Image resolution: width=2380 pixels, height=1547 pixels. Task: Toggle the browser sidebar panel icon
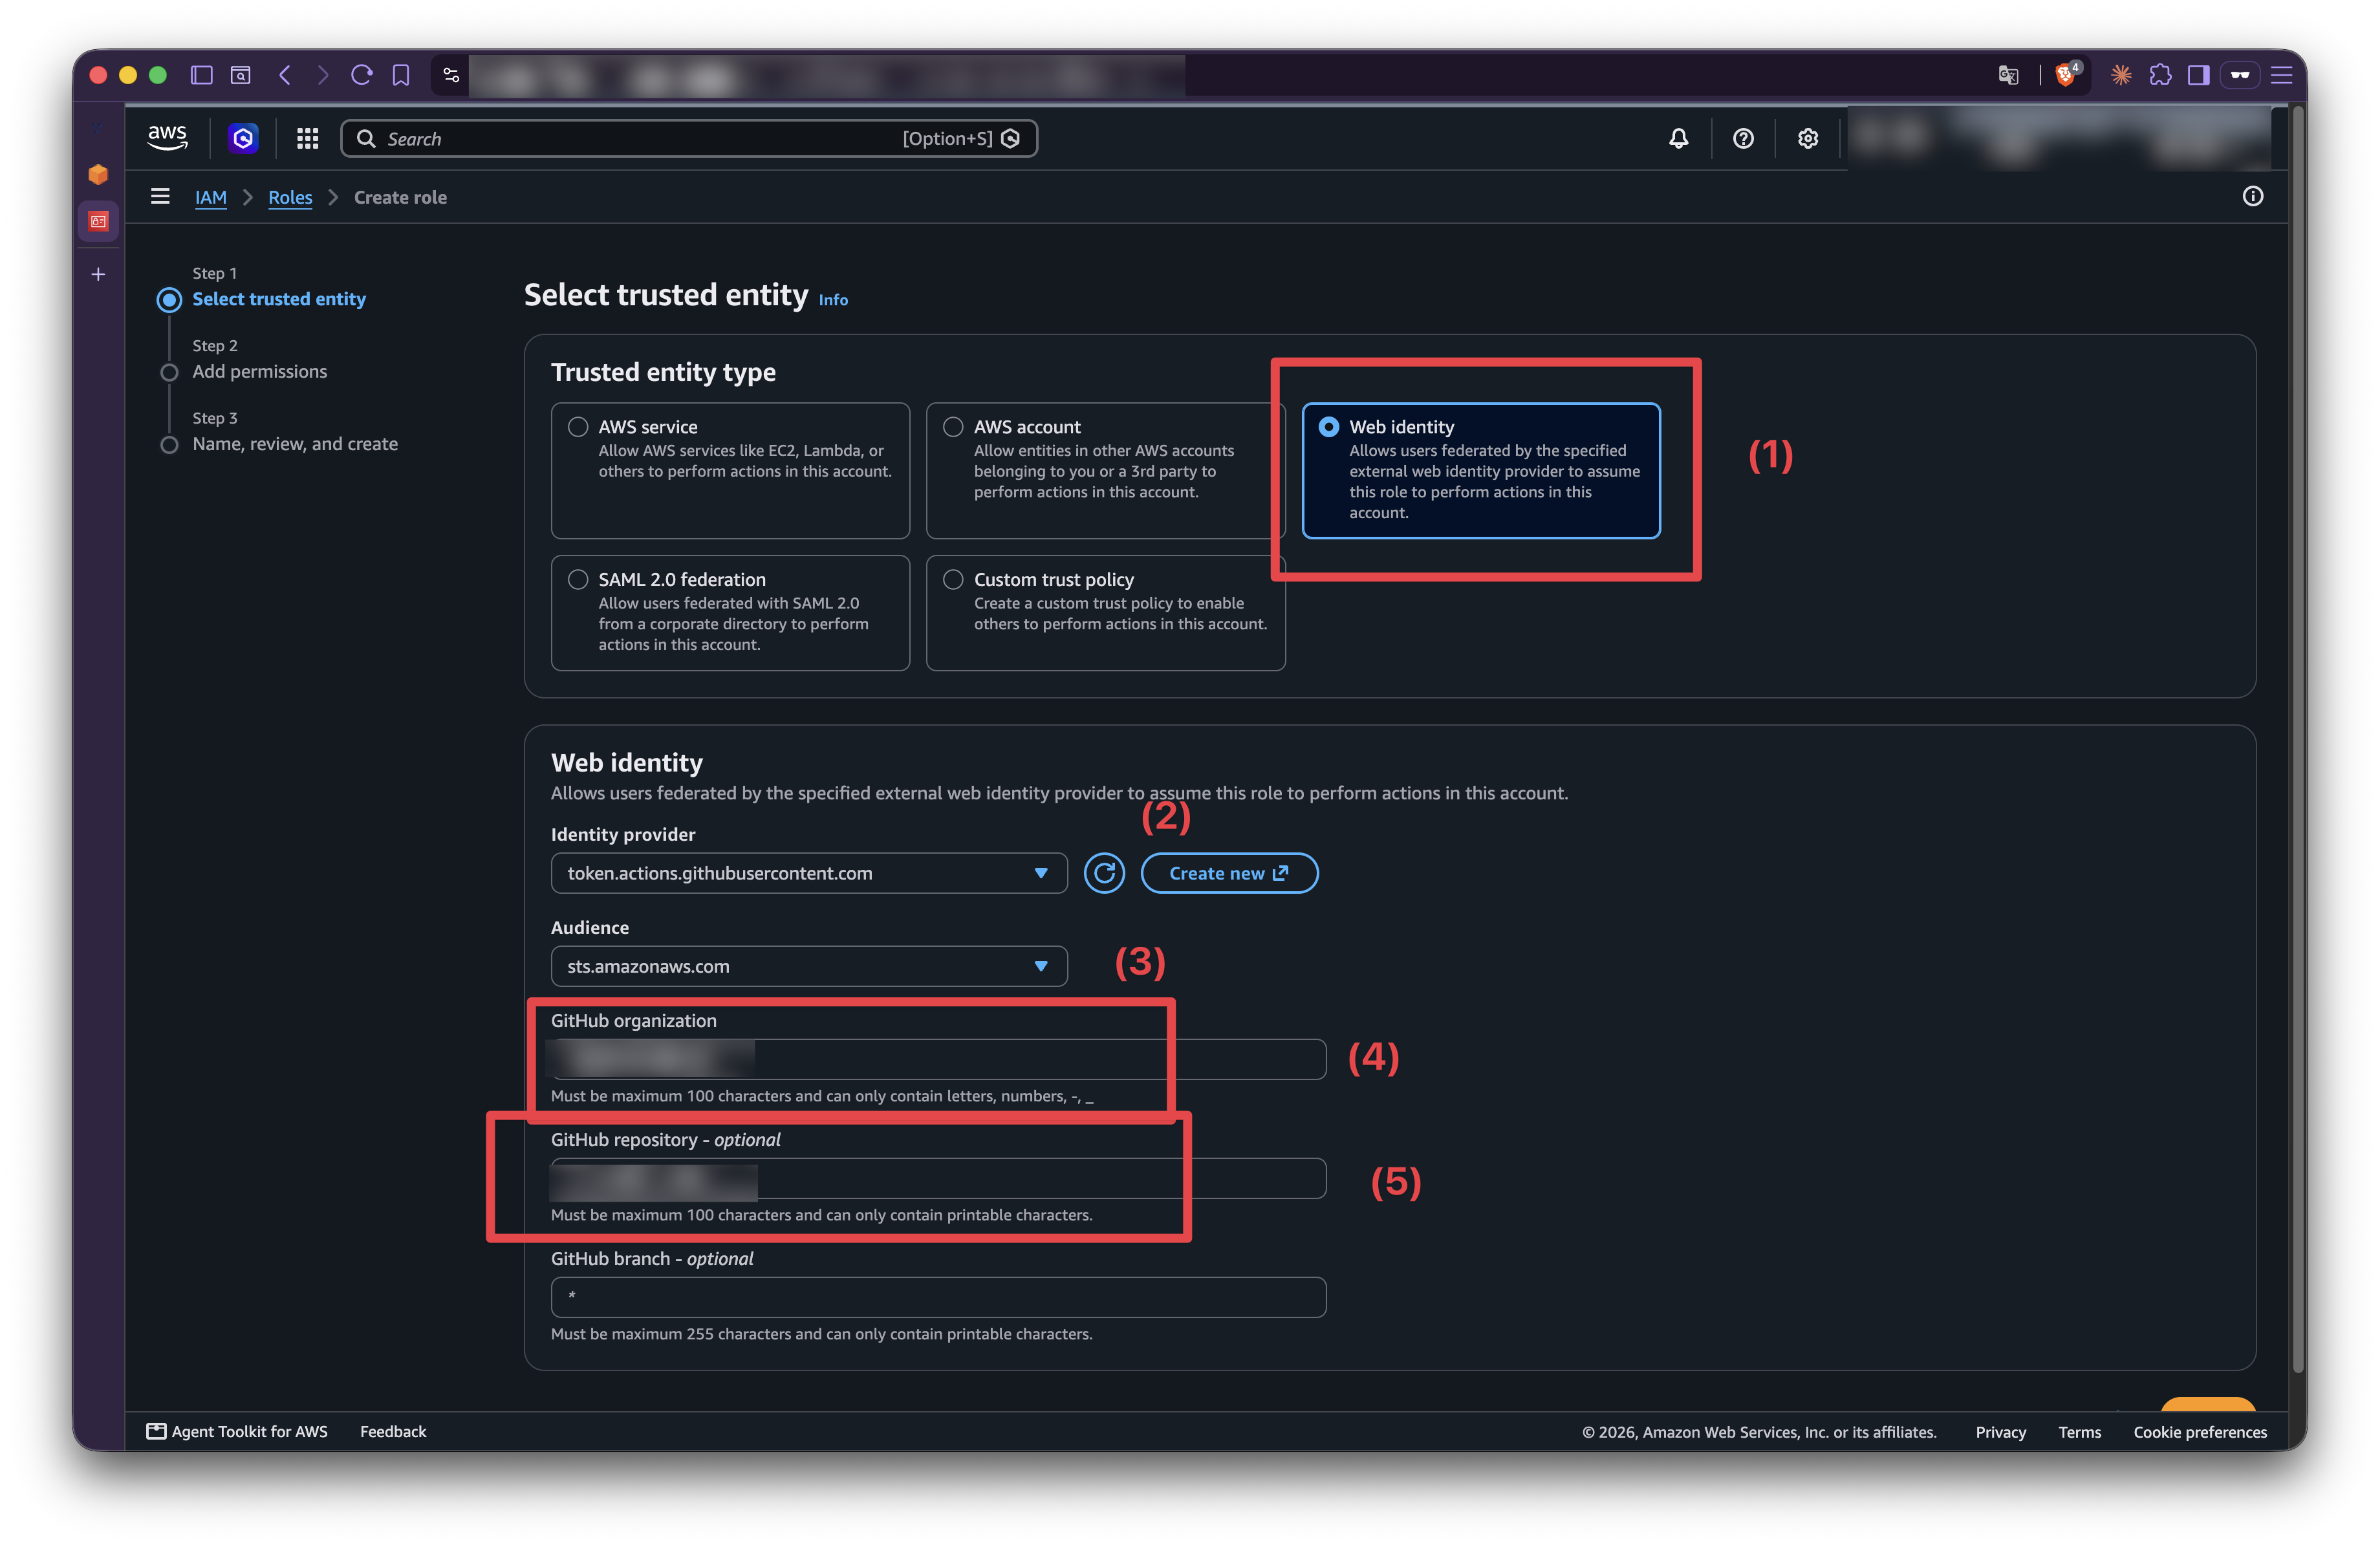tap(202, 75)
